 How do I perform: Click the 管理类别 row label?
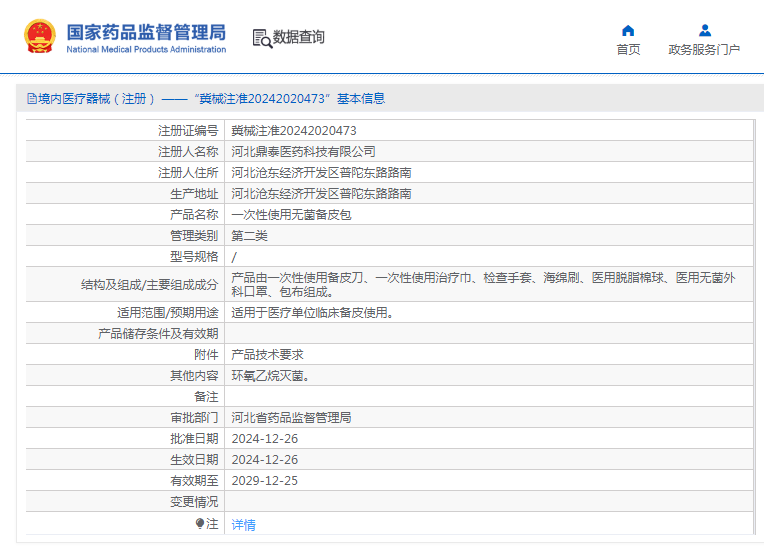coord(194,236)
